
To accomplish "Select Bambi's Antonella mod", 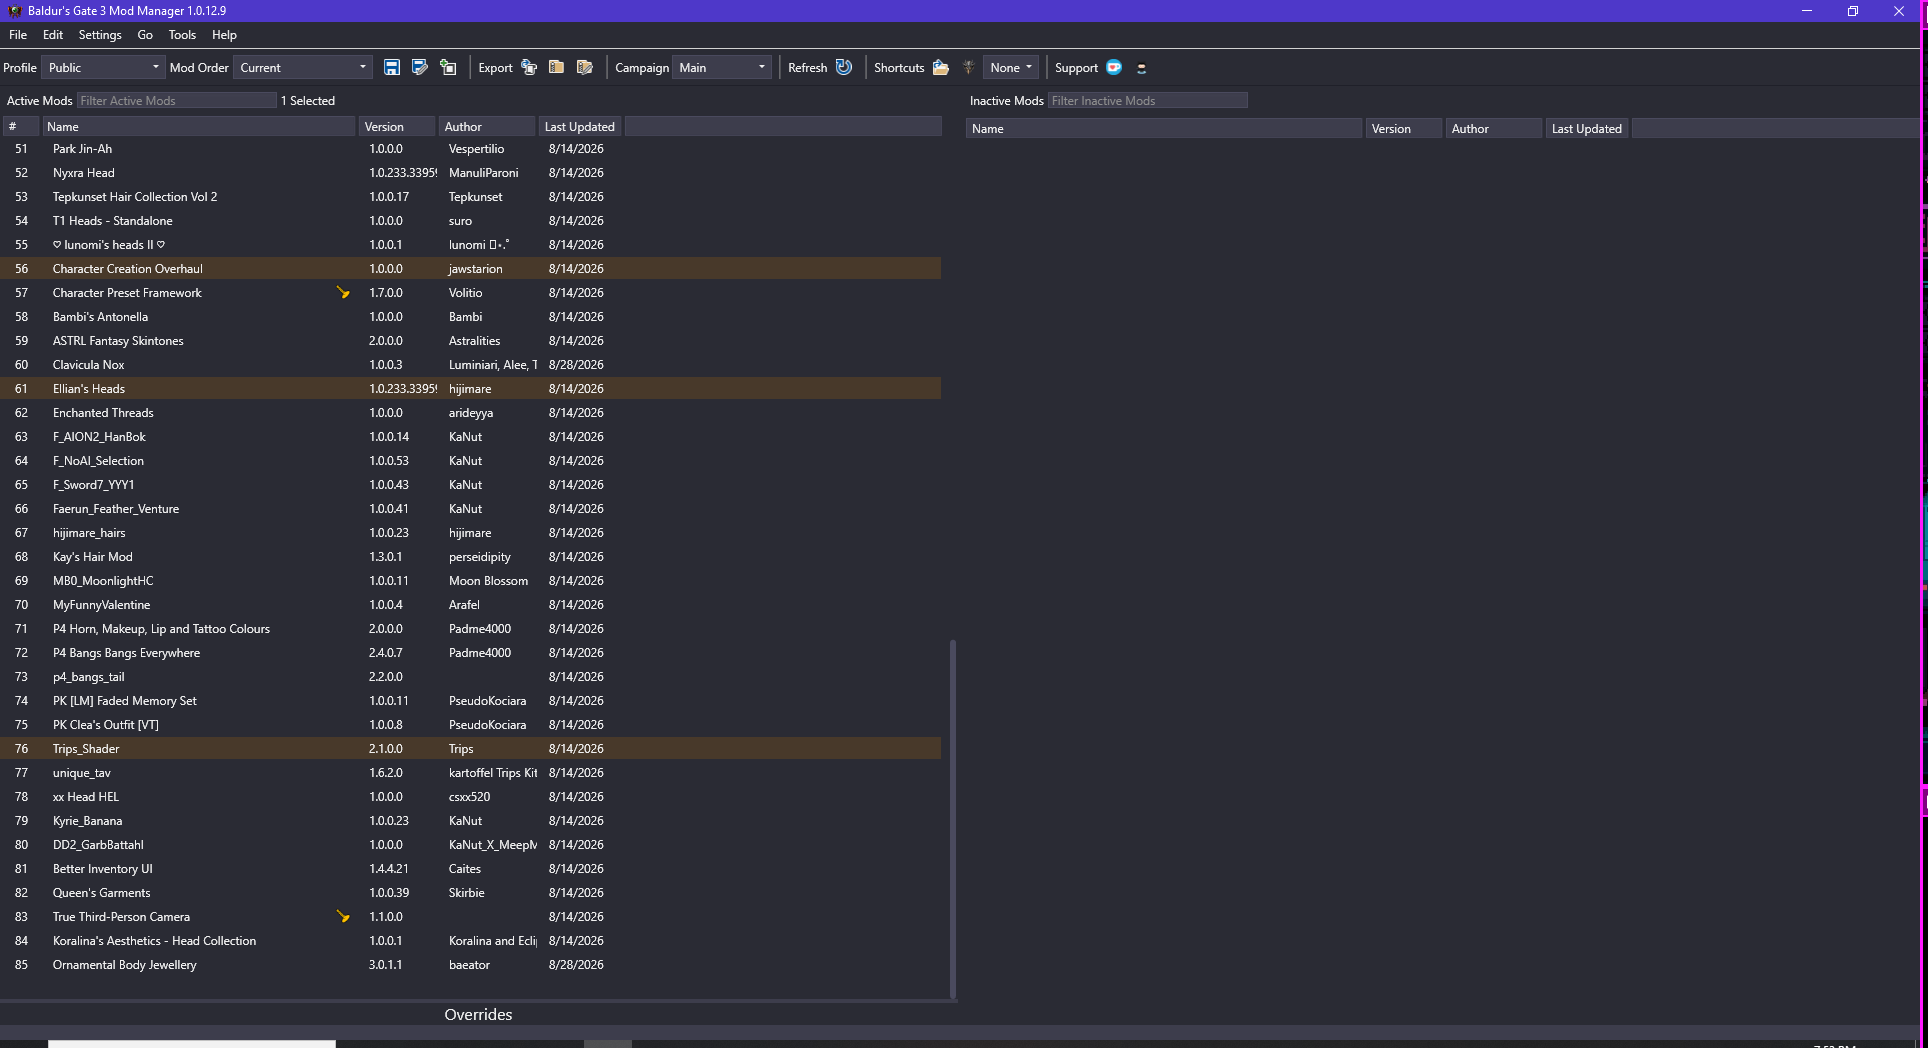I will coord(100,316).
